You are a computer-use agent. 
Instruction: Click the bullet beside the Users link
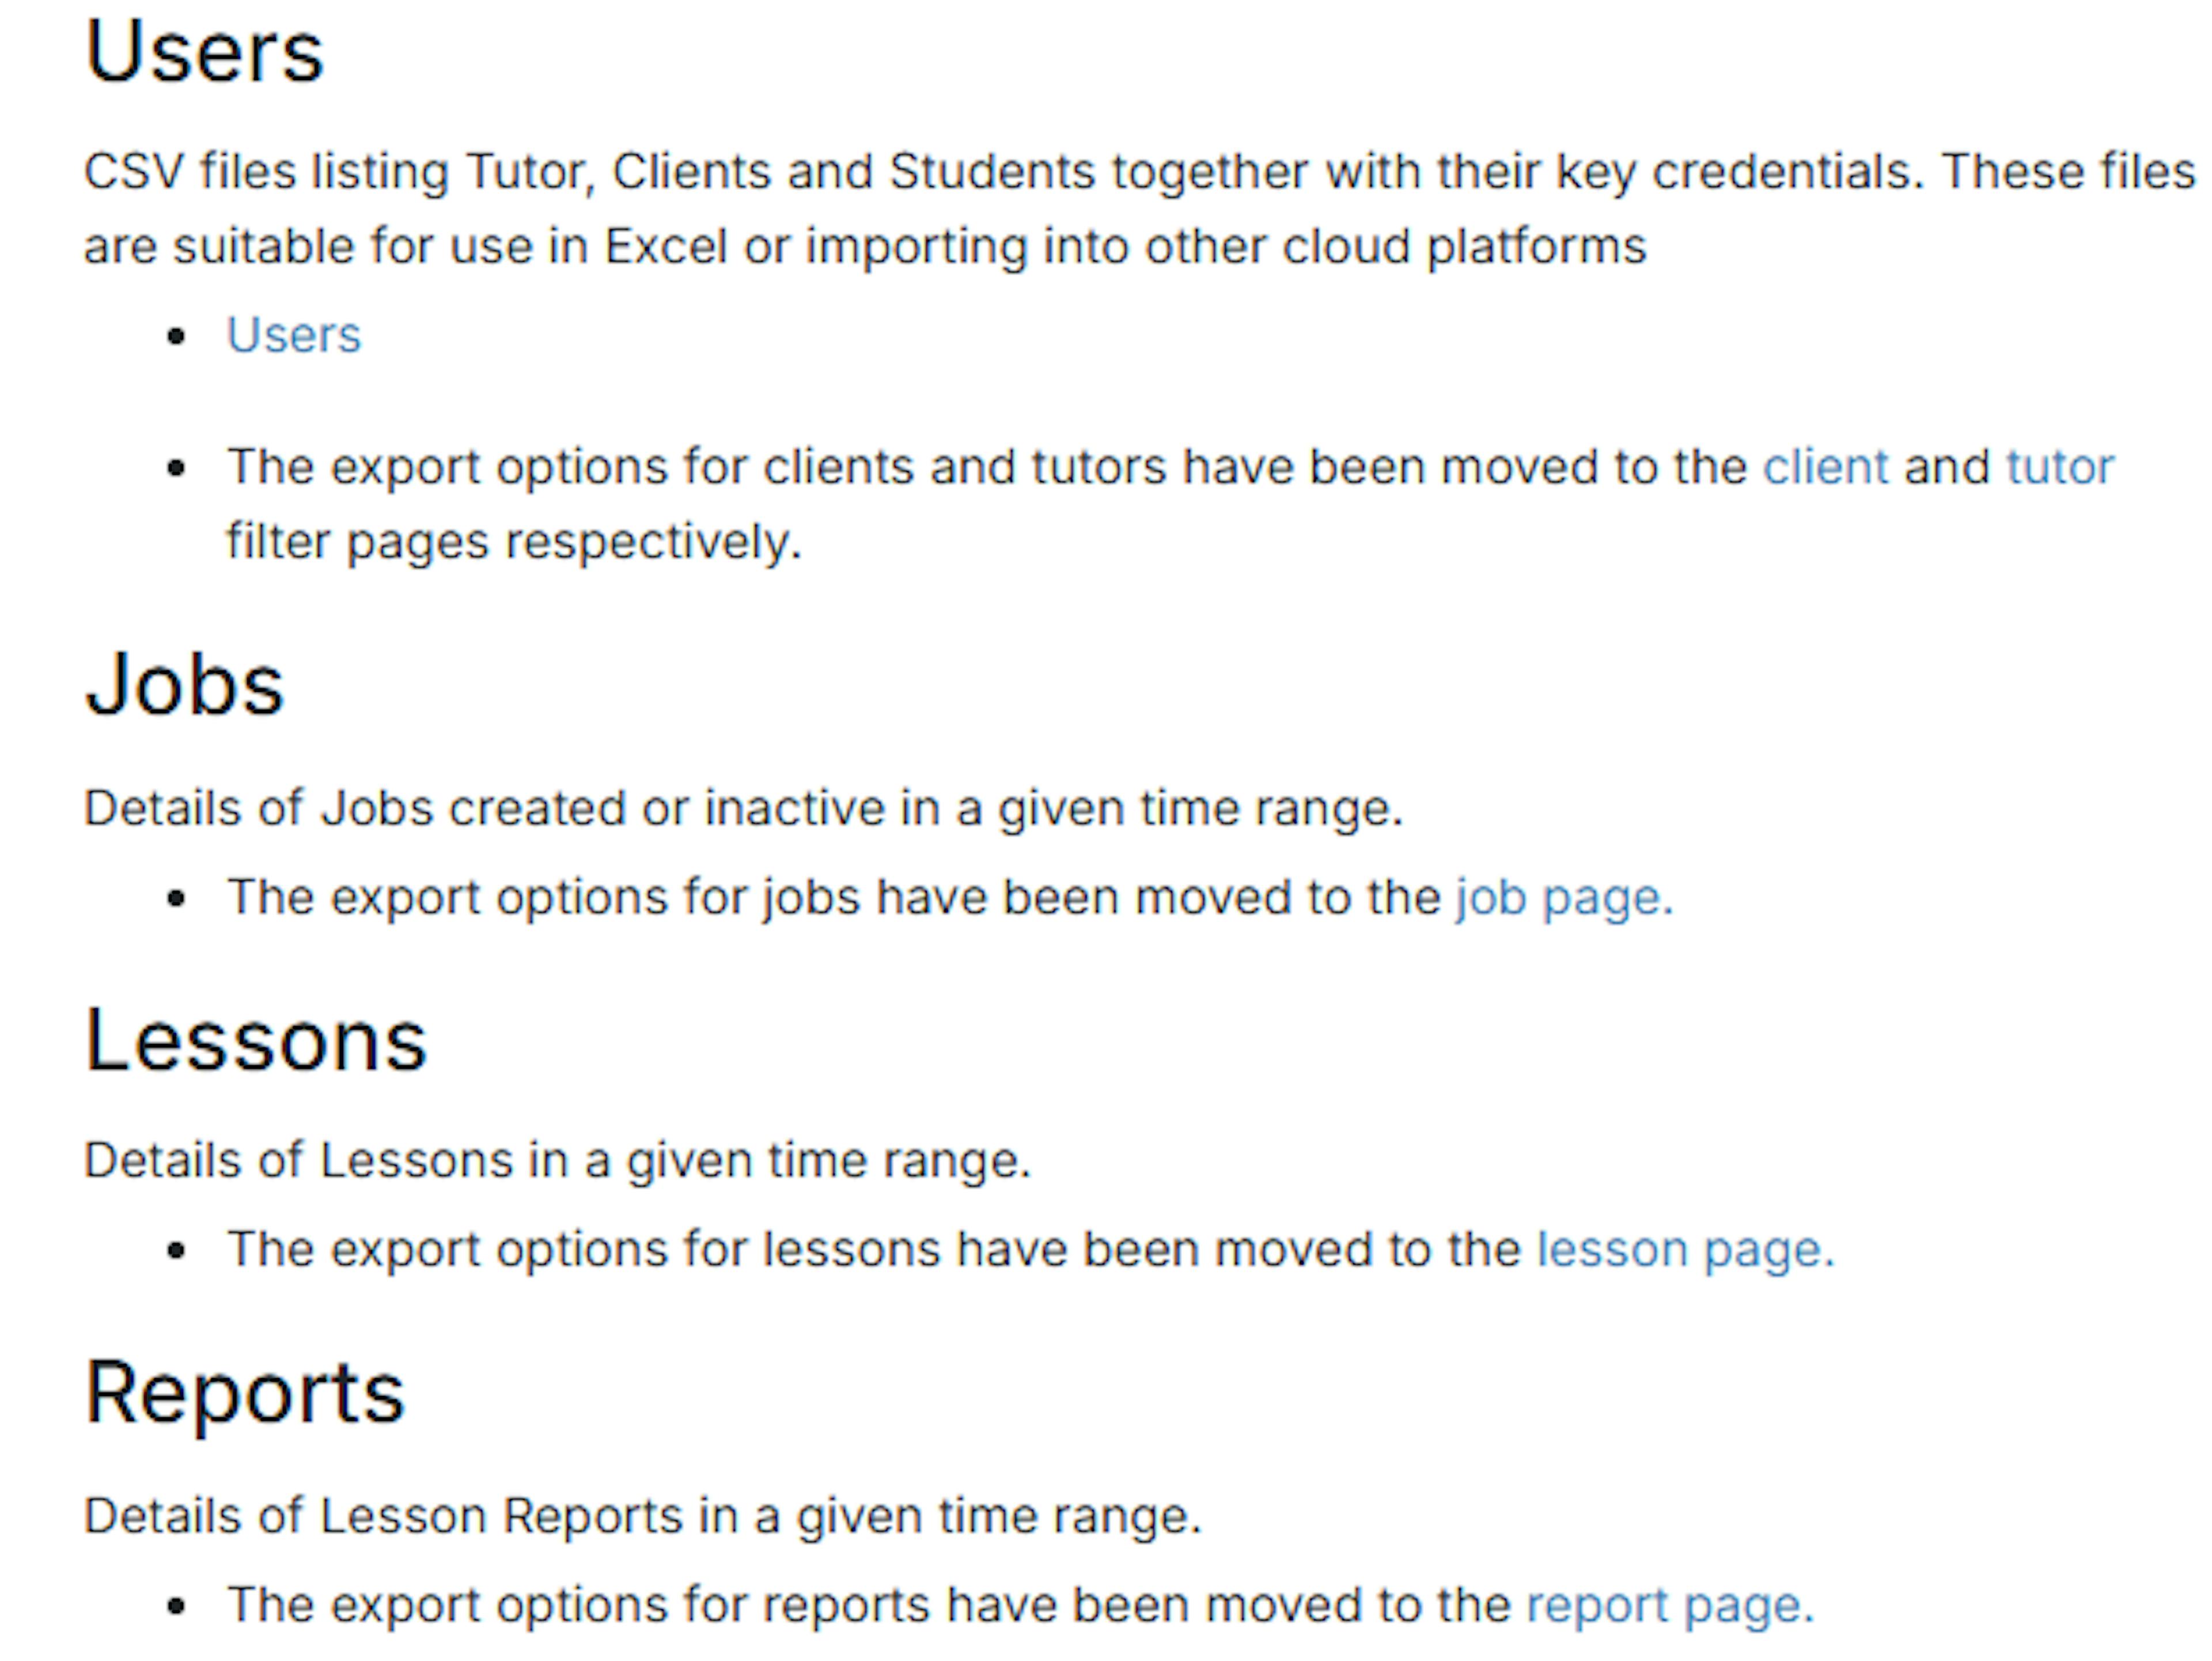click(177, 336)
